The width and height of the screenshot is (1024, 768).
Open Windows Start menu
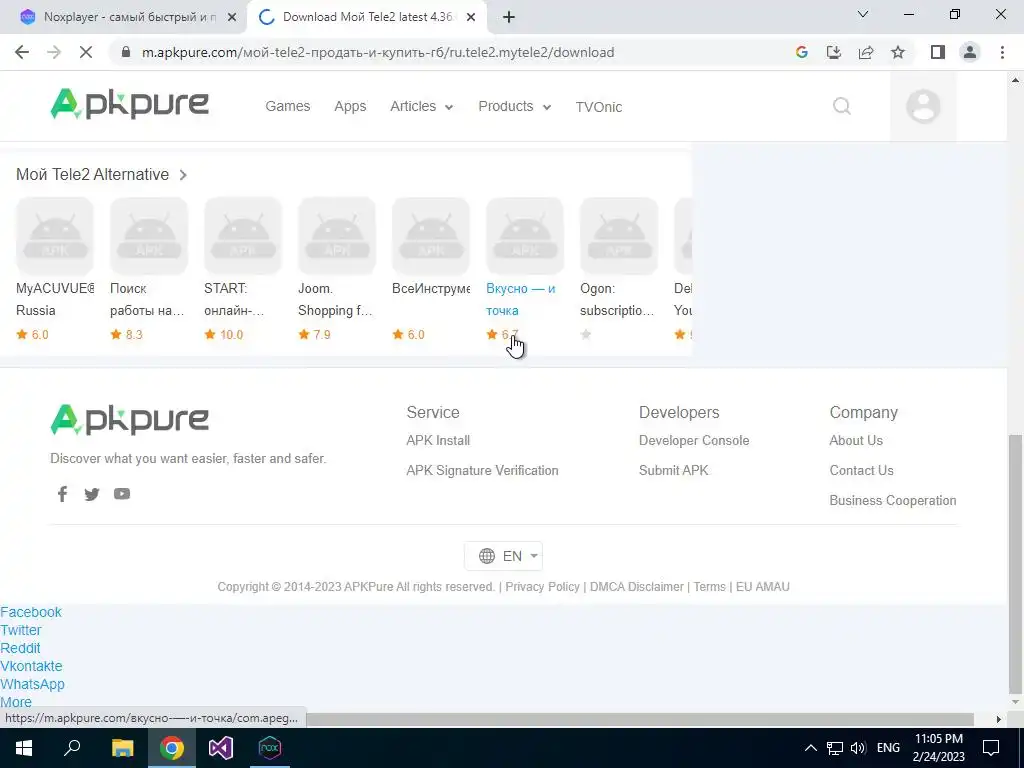coord(24,748)
